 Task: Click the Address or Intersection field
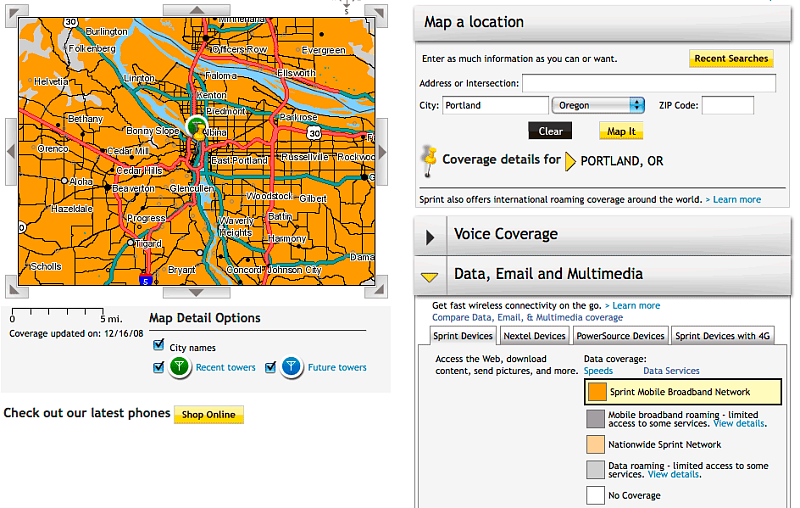649,83
